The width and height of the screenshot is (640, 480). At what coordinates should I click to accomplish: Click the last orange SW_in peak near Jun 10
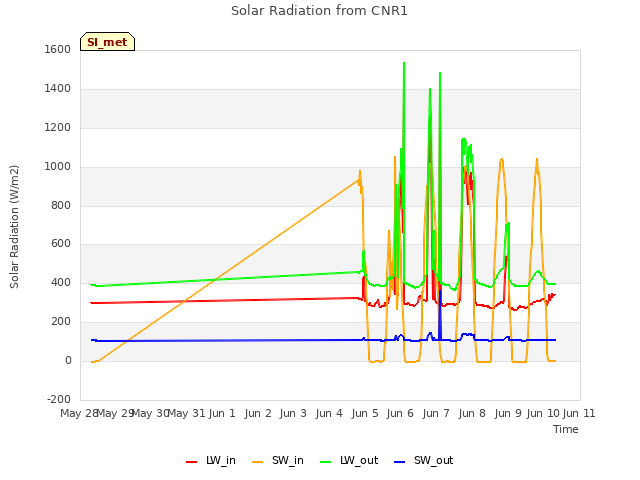pos(537,160)
